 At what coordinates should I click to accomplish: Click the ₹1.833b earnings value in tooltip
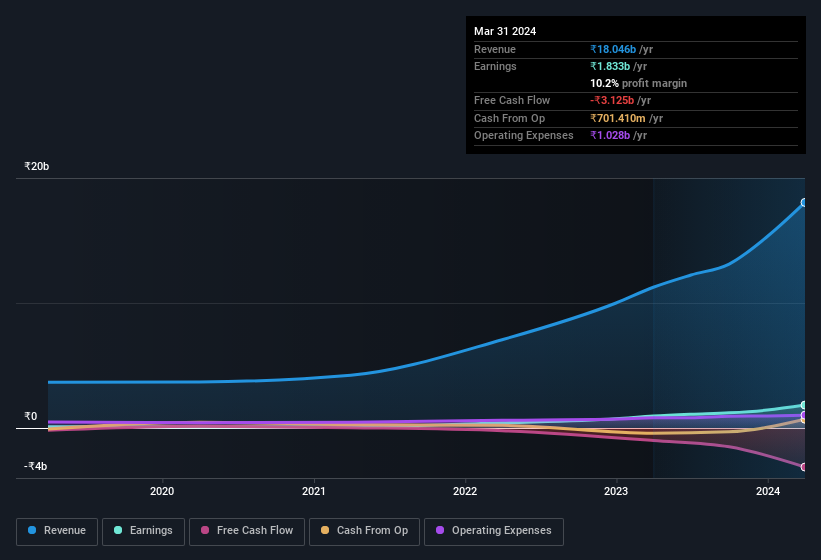(x=610, y=66)
